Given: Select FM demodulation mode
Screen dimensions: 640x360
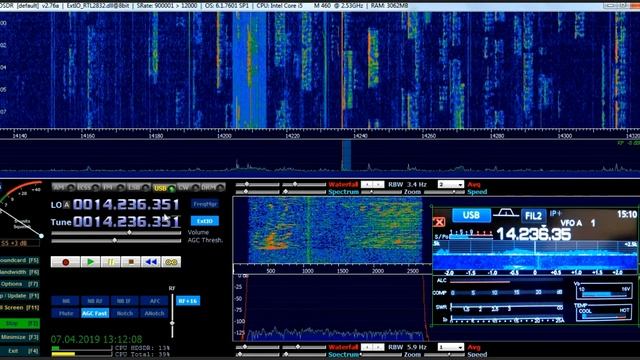Looking at the screenshot, I should [x=113, y=188].
